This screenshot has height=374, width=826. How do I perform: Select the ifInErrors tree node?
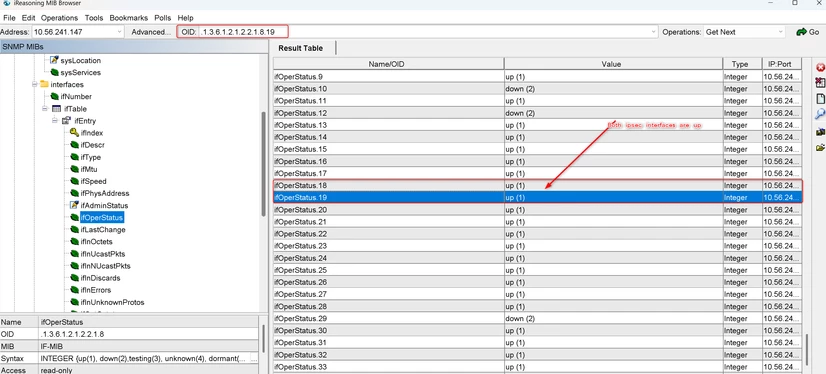click(95, 290)
